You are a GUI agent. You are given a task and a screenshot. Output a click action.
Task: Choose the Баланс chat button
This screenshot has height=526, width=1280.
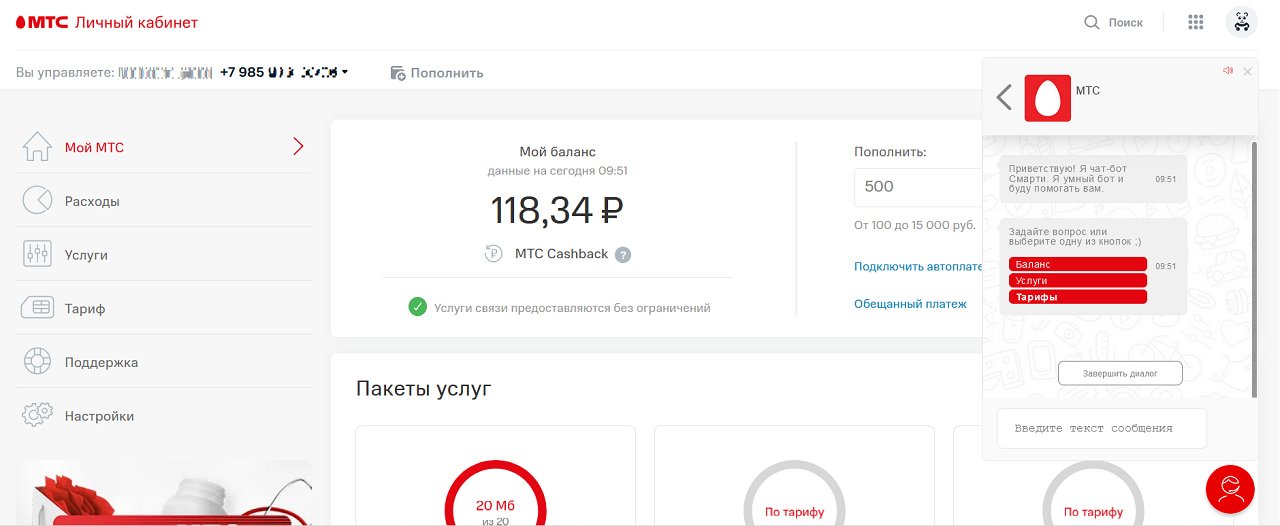[x=1078, y=264]
